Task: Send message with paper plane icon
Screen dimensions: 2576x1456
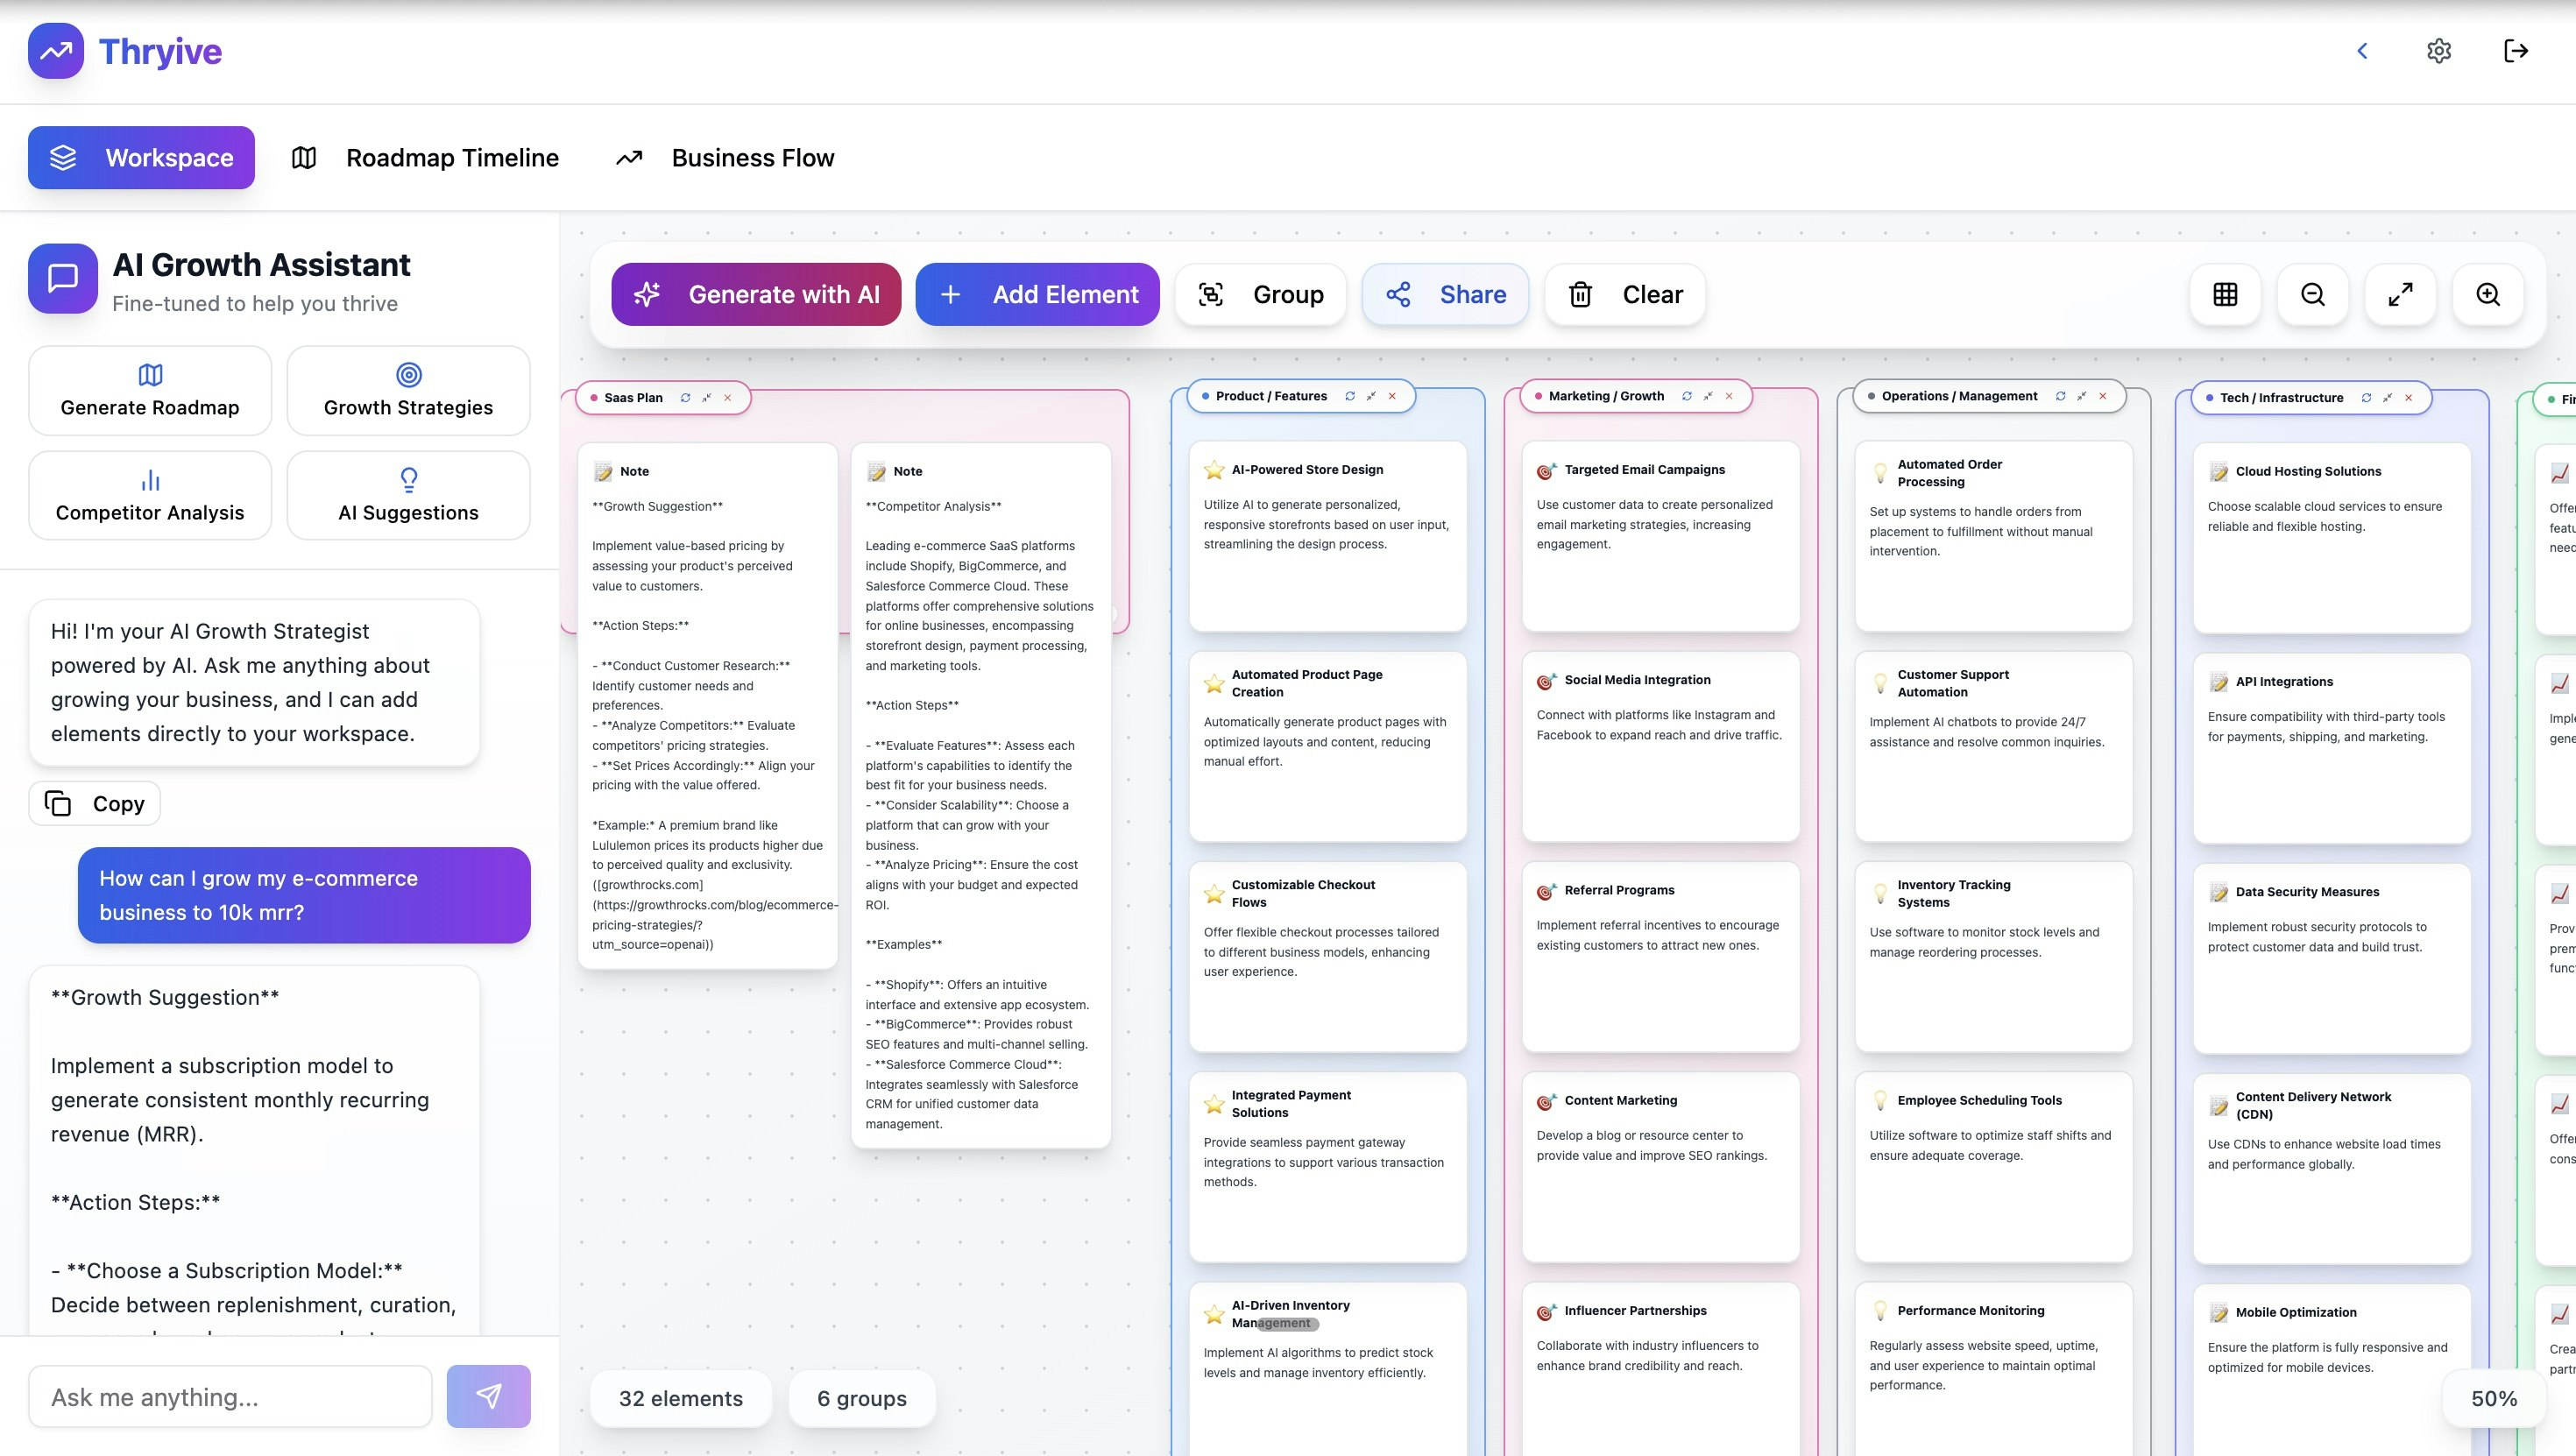Action: point(488,1396)
